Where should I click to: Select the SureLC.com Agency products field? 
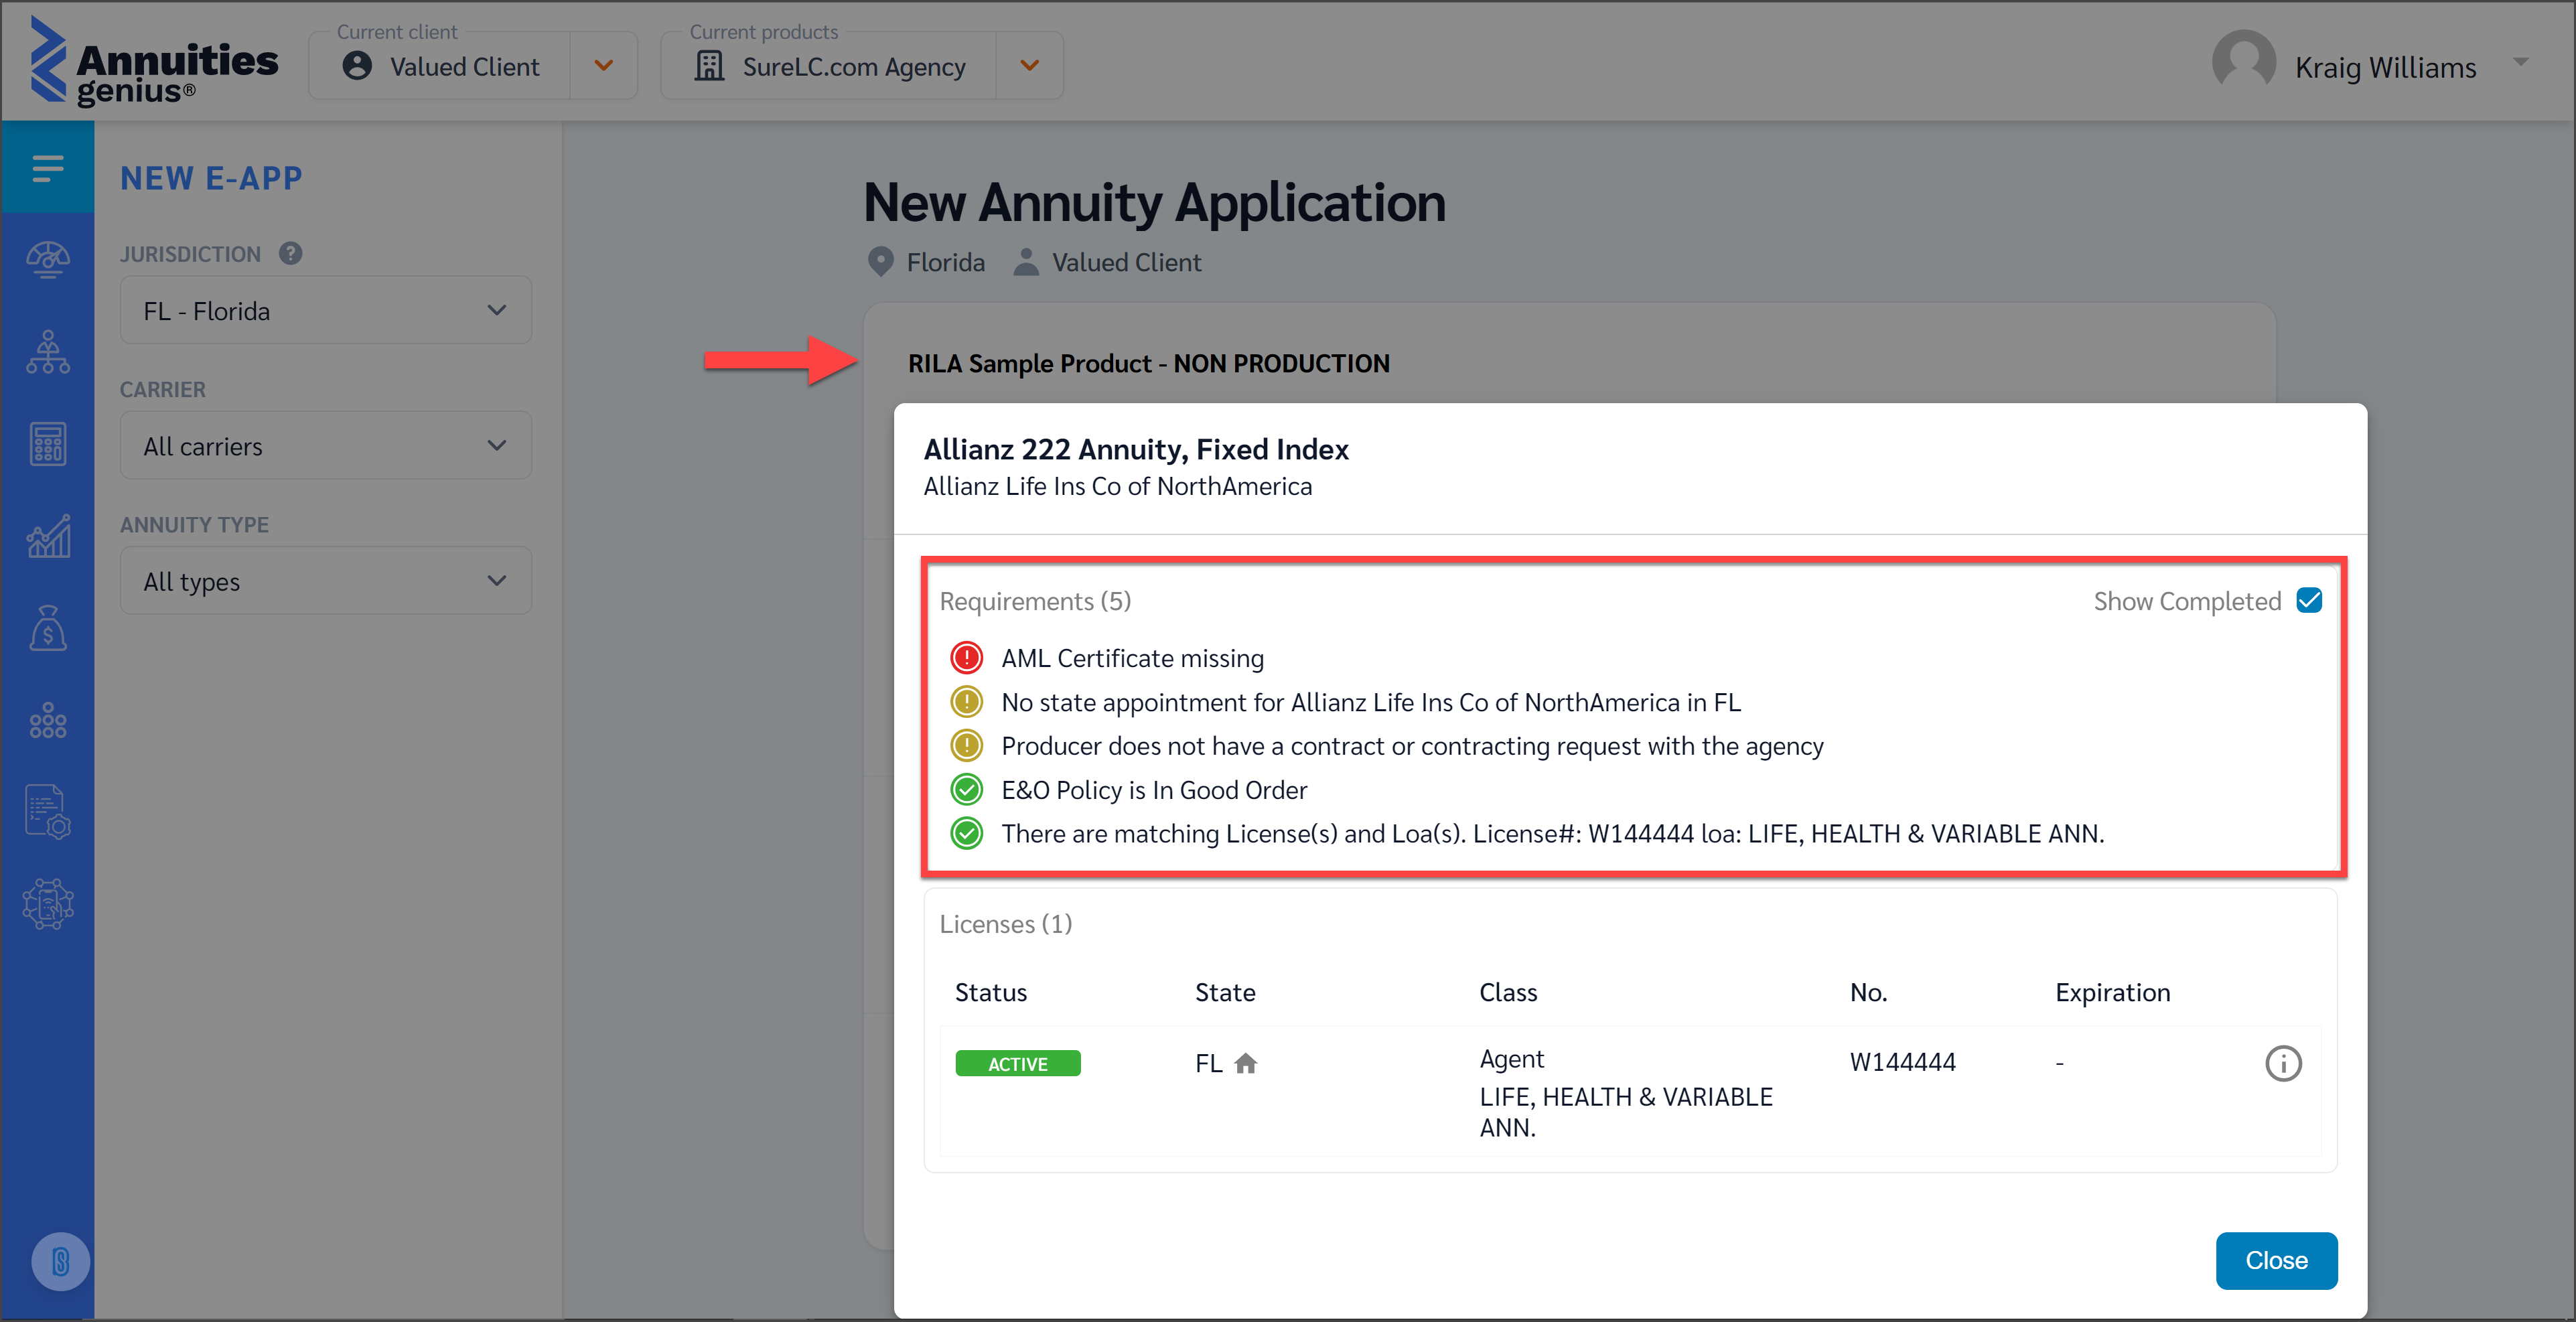click(x=829, y=66)
